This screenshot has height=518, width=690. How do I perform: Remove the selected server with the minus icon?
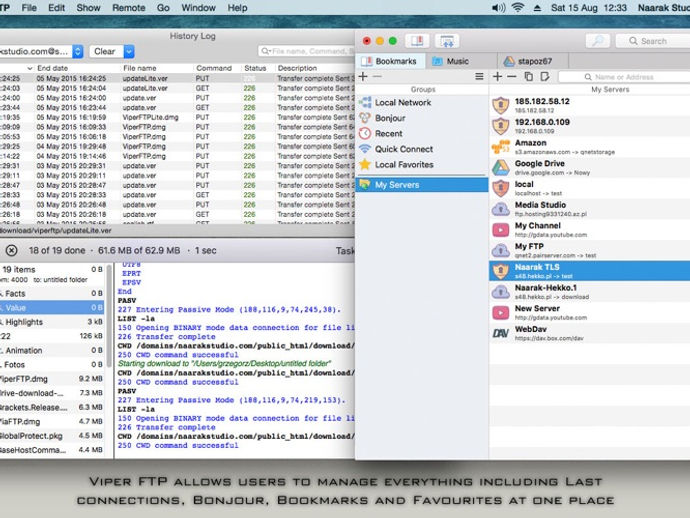point(511,77)
